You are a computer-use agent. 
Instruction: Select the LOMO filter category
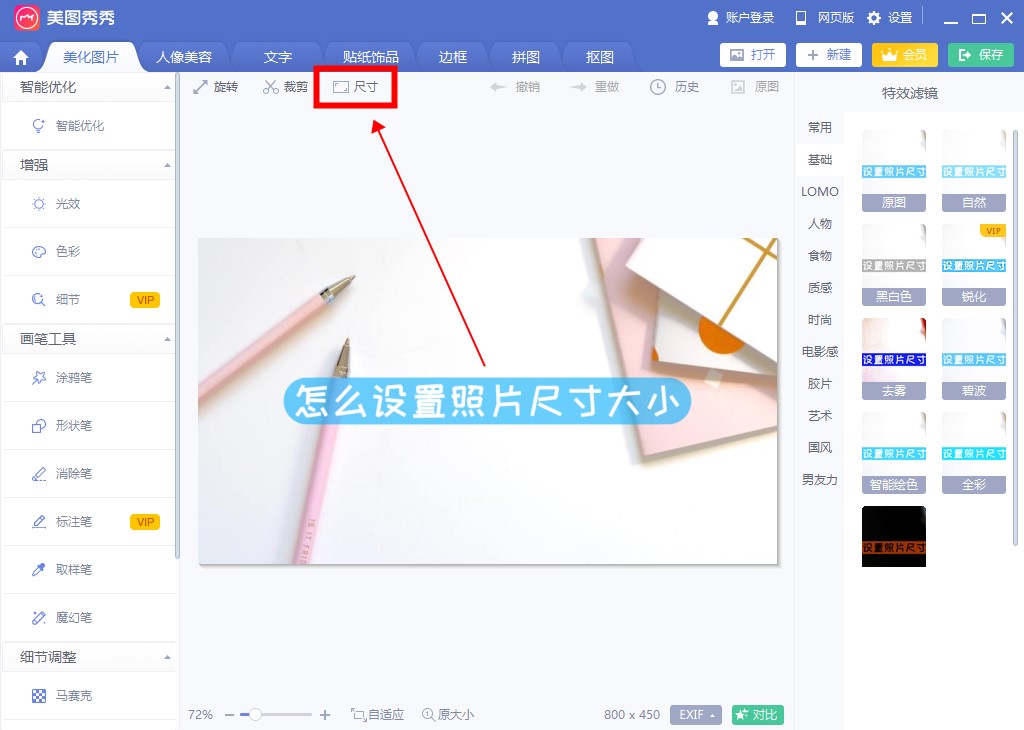(820, 192)
